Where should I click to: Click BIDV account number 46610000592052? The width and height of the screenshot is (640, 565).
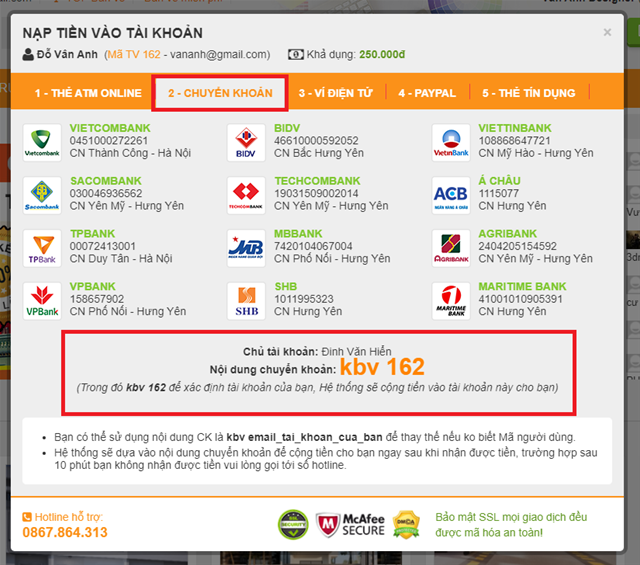tap(316, 141)
